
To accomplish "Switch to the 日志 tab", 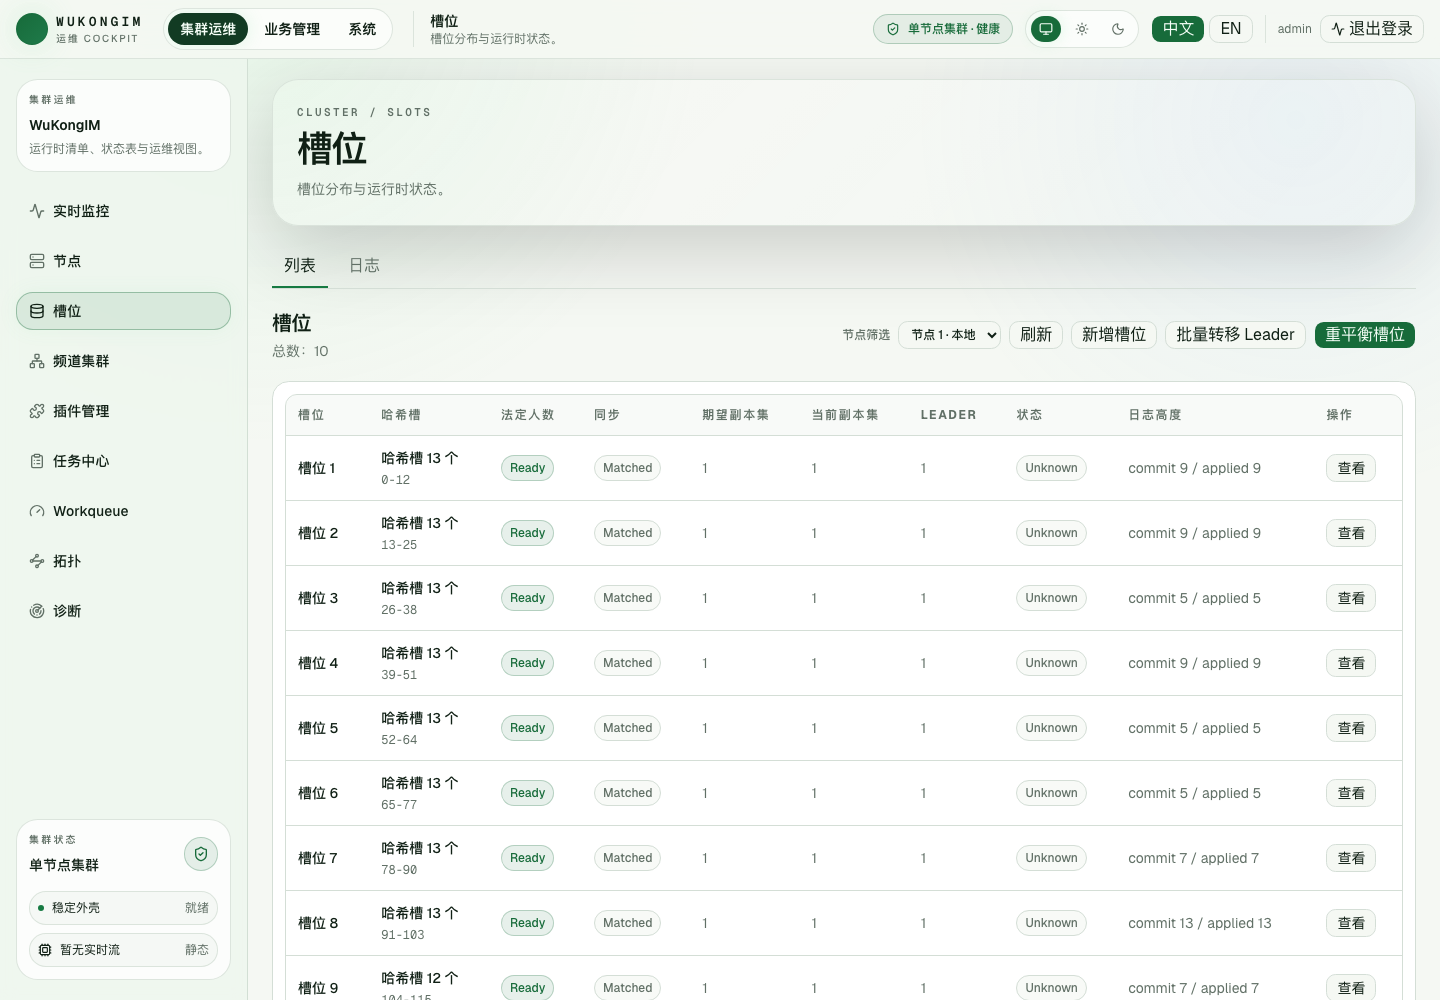I will [x=364, y=265].
